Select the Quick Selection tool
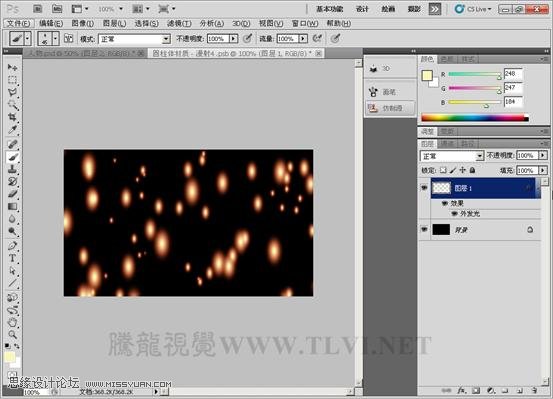 coord(12,105)
